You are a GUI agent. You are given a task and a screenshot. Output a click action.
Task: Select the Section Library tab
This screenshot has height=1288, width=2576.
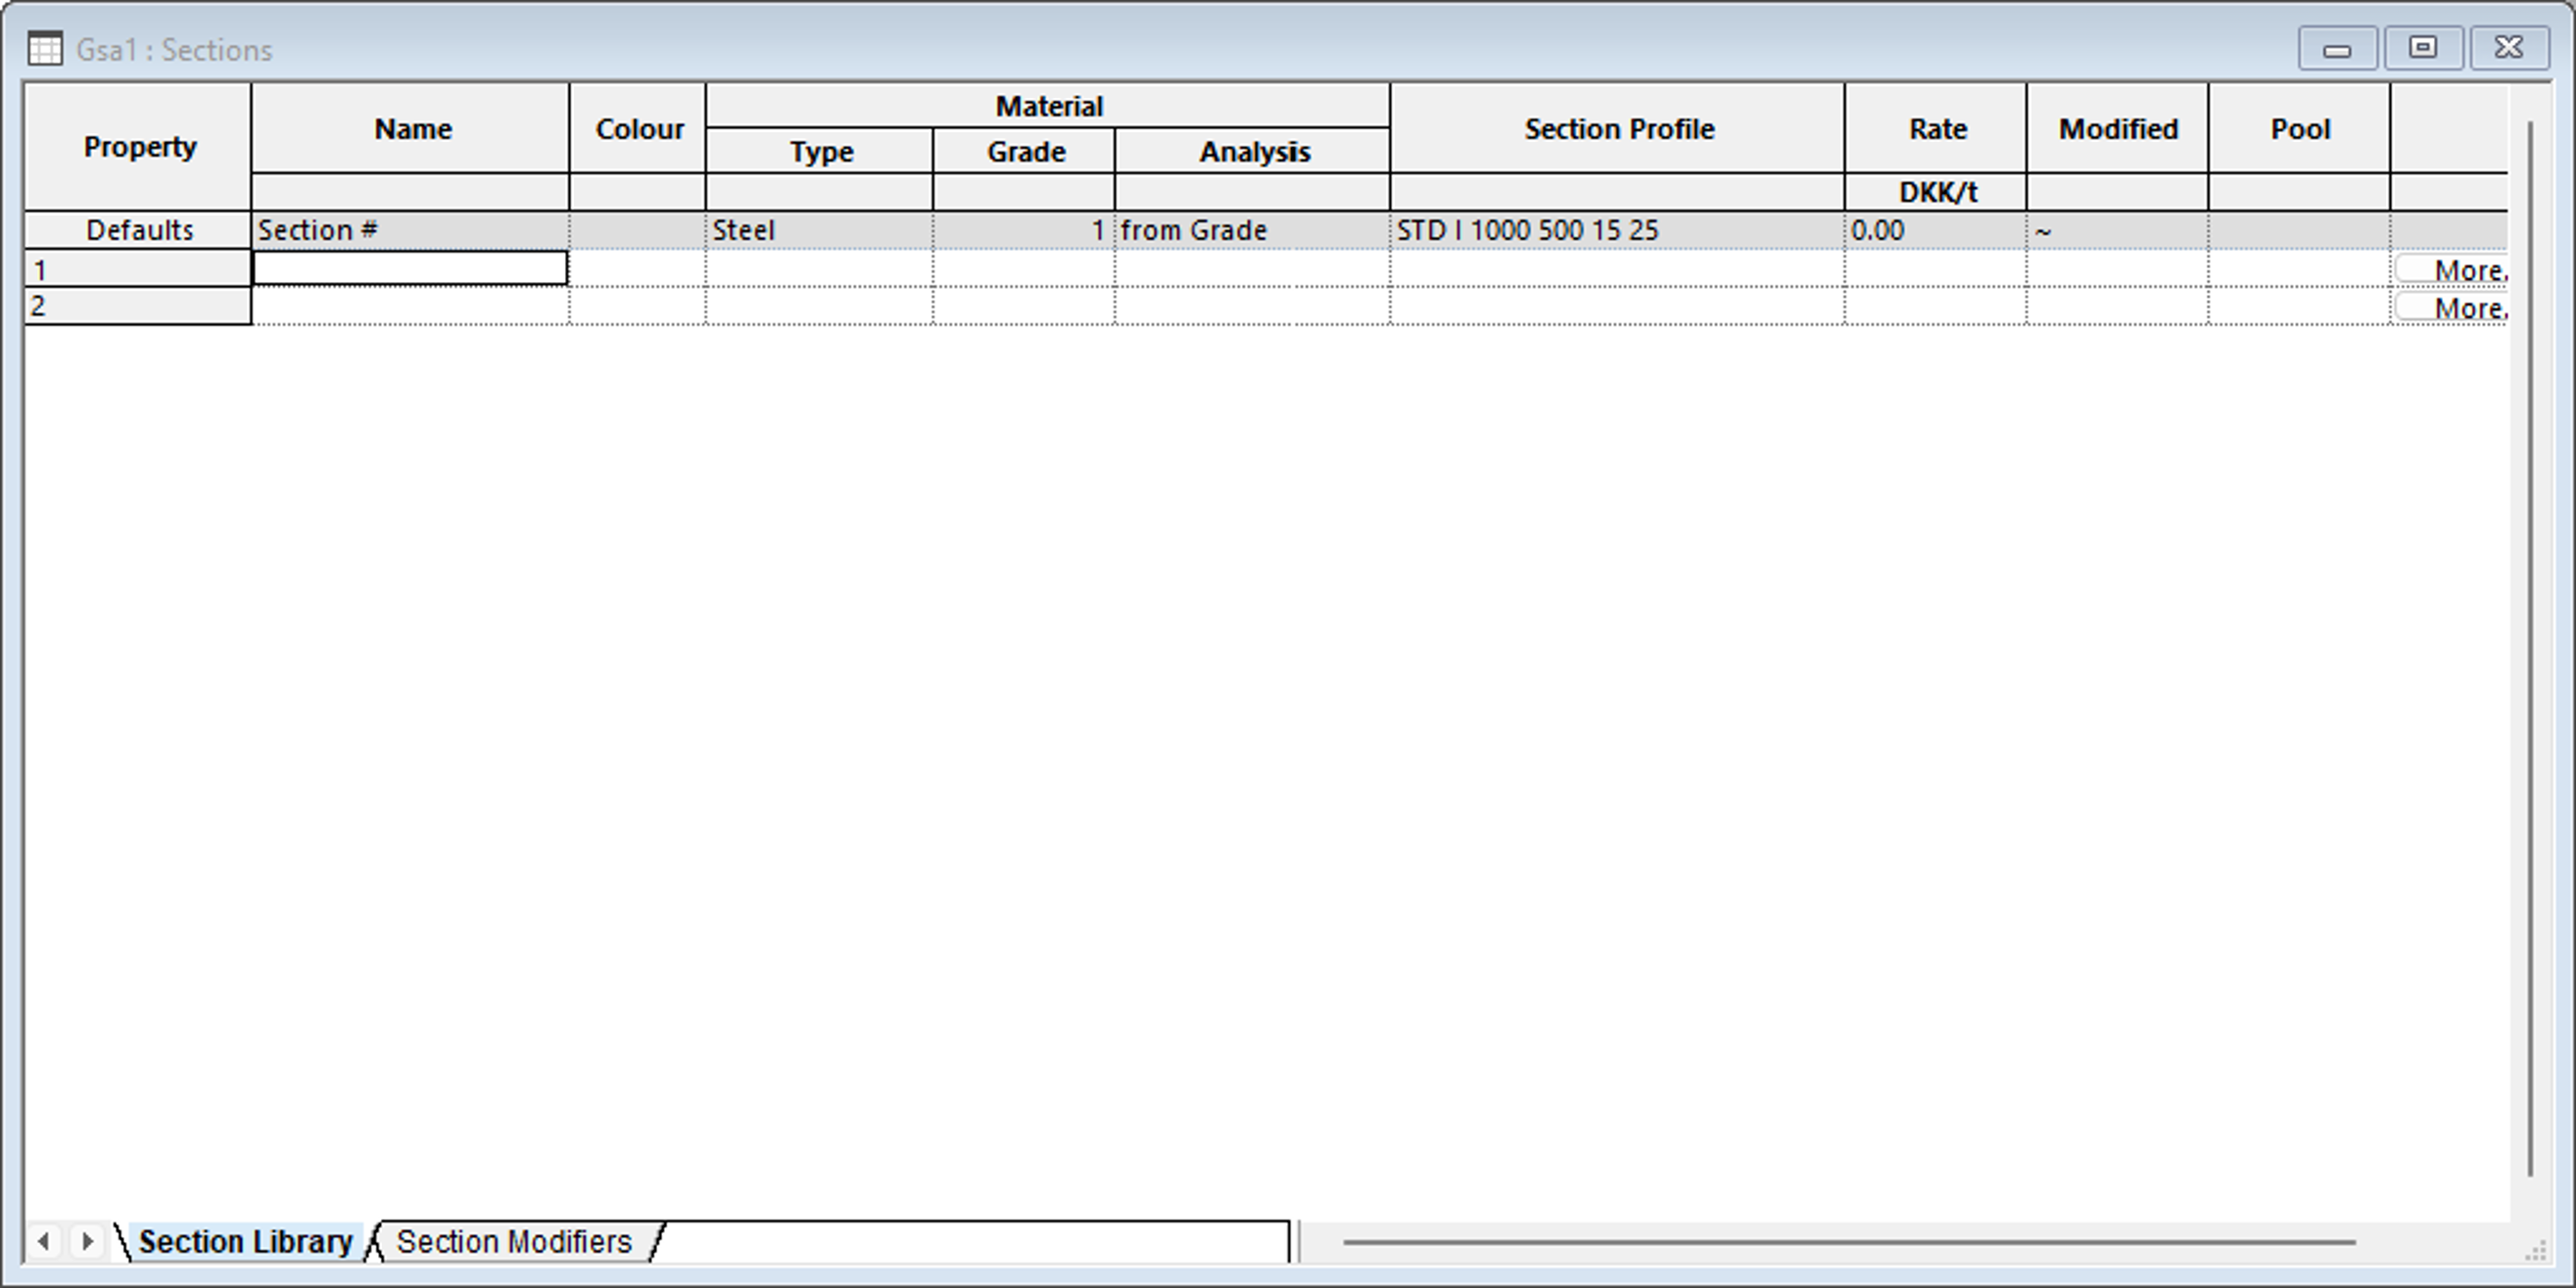(x=245, y=1241)
